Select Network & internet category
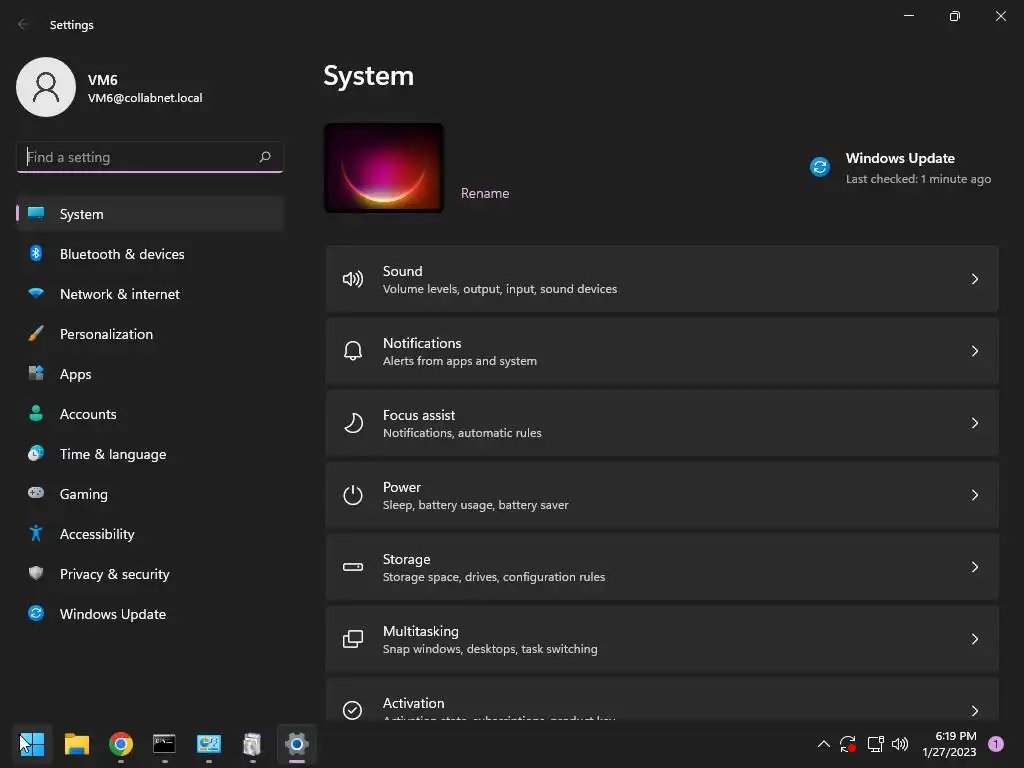 [x=150, y=294]
